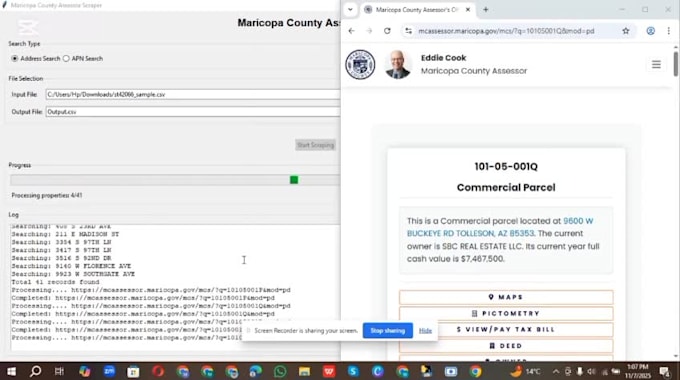This screenshot has height=380, width=680.
Task: Open Task View on the taskbar
Action: (59, 371)
